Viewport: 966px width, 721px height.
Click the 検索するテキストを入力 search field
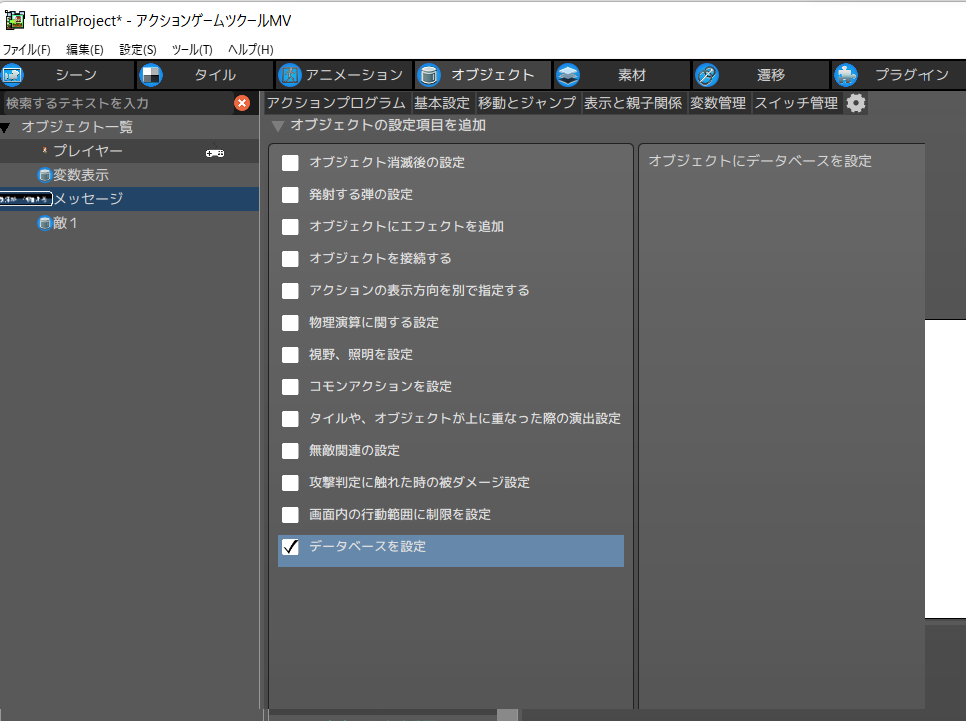coord(118,103)
